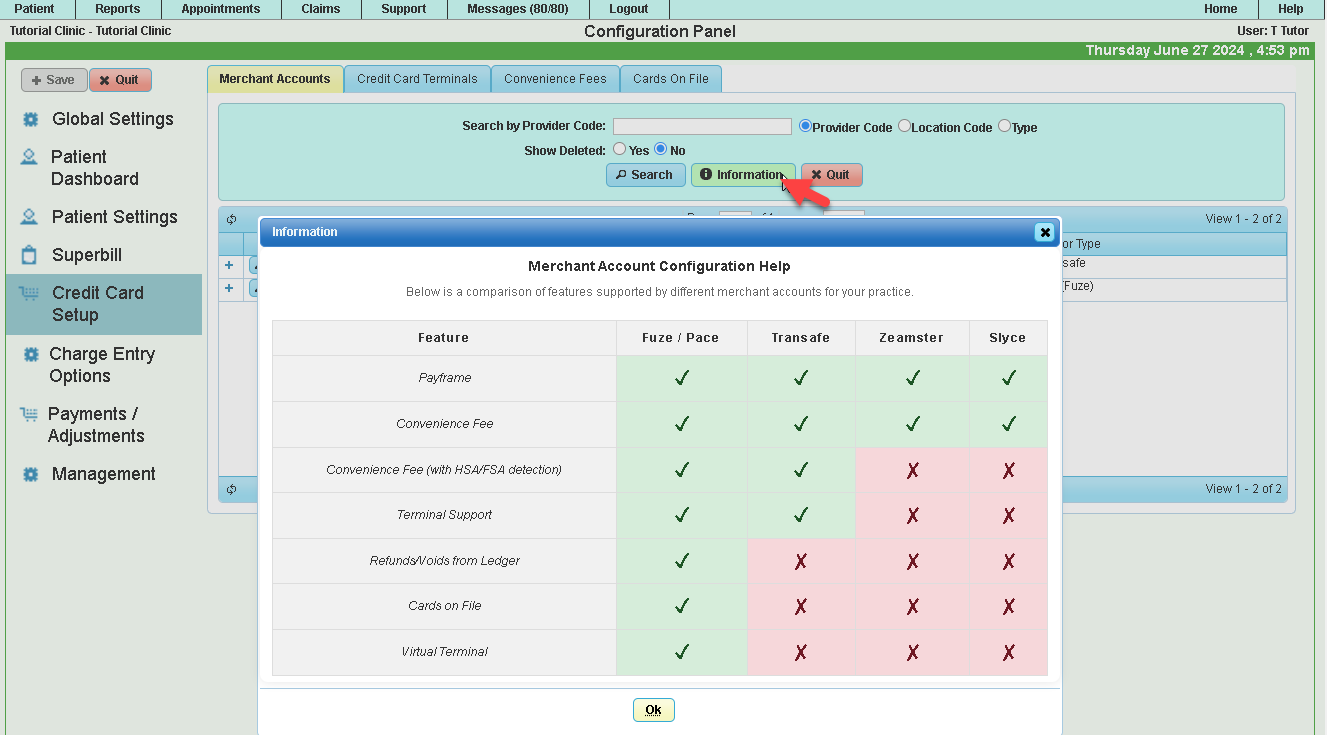Click the Search button
Screen dimensions: 1327x735
645,175
